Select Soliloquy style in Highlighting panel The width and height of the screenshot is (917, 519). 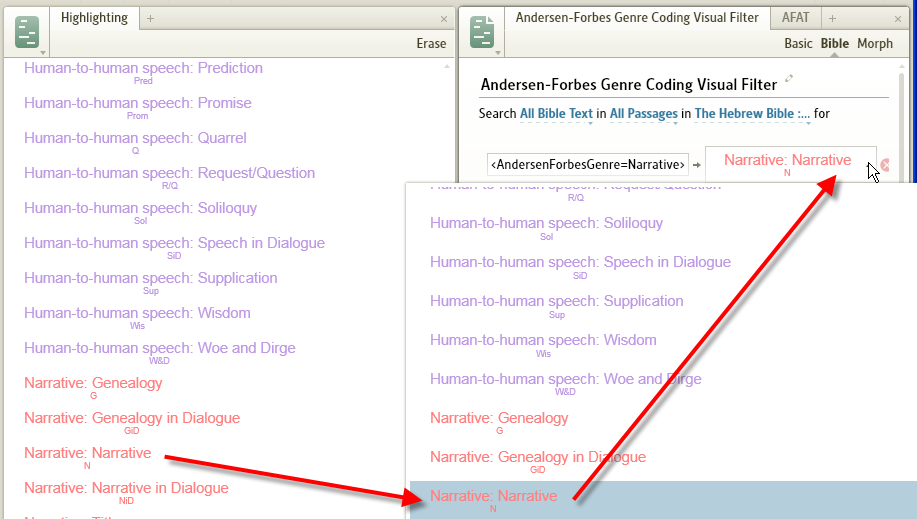tap(140, 213)
